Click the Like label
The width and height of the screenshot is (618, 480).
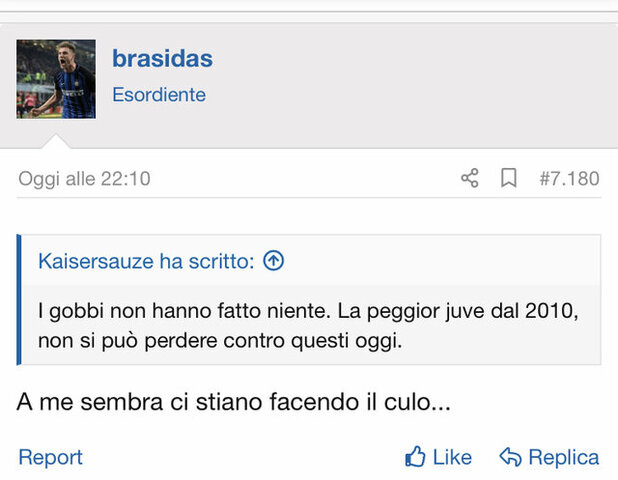(452, 457)
